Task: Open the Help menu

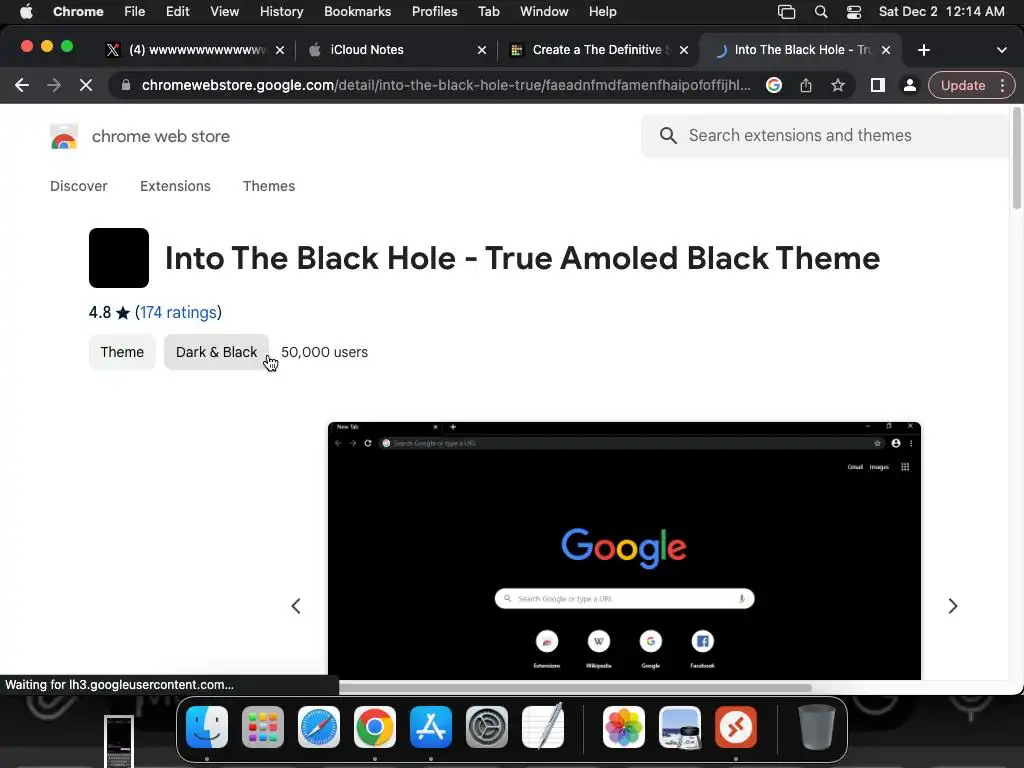Action: 602,12
